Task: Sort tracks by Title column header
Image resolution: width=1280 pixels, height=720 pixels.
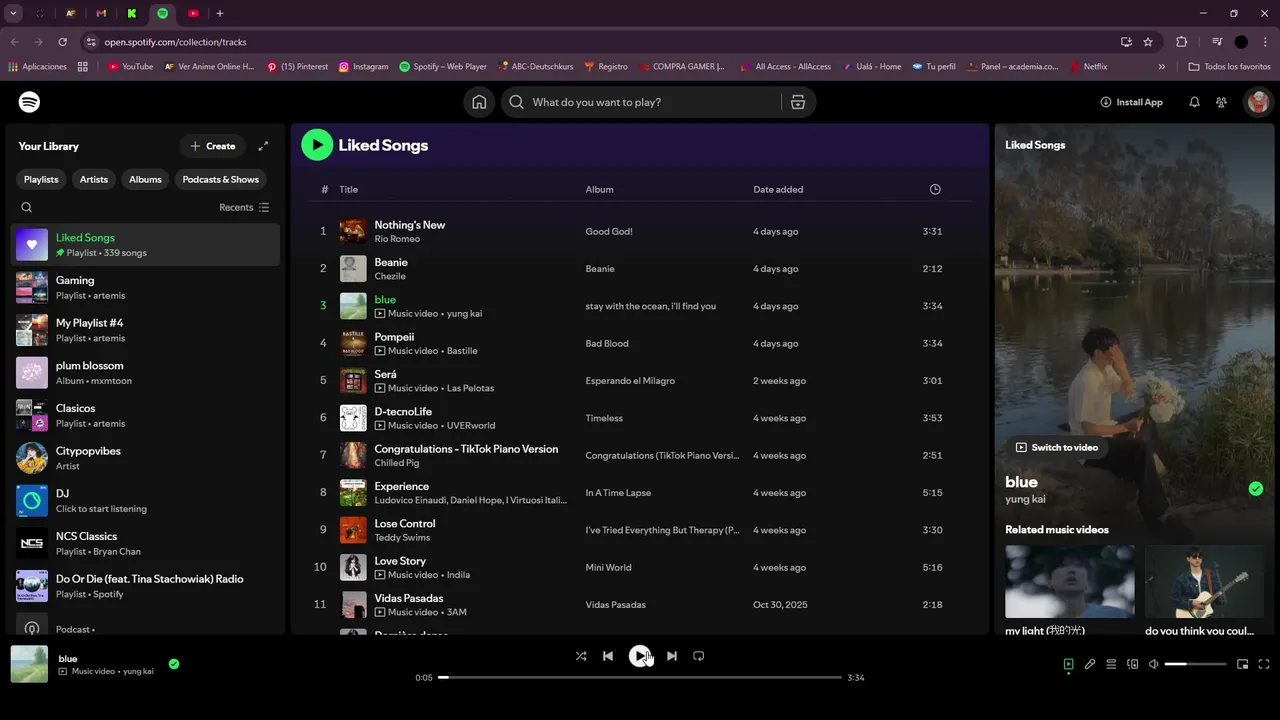Action: pos(348,189)
